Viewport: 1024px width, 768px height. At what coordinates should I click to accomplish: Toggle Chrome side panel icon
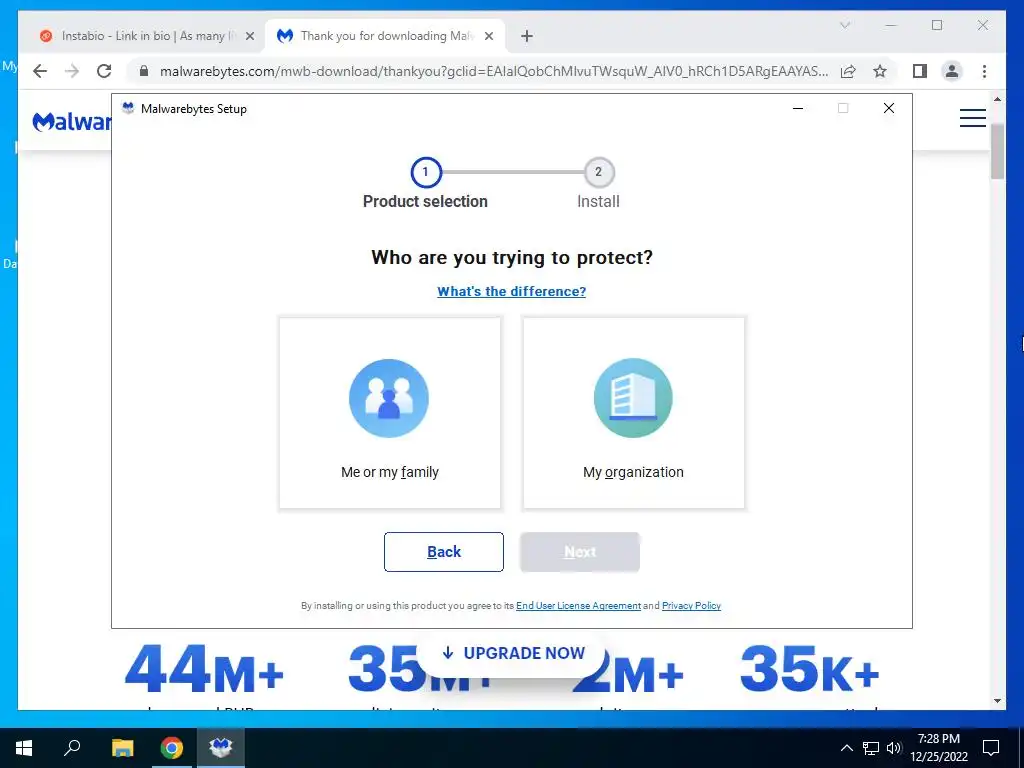920,71
